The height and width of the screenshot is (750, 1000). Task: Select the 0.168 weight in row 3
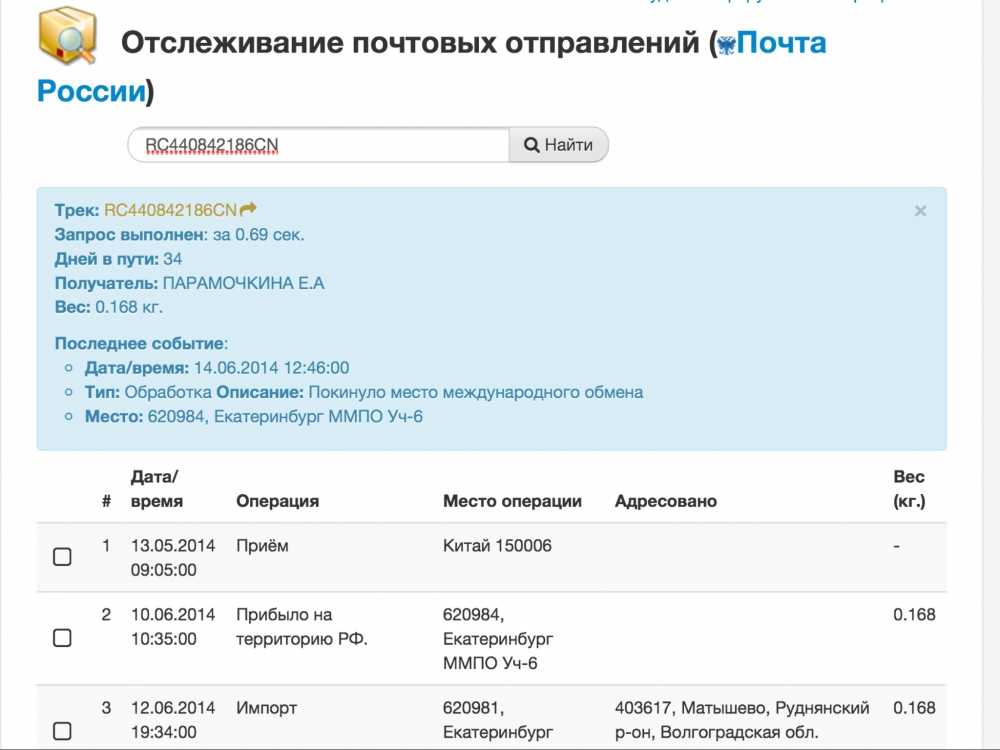pyautogui.click(x=914, y=708)
